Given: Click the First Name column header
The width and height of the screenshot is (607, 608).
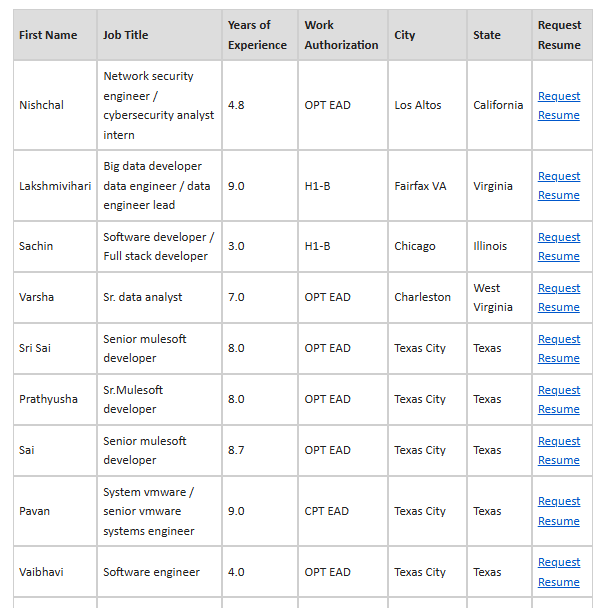Looking at the screenshot, I should [x=48, y=35].
